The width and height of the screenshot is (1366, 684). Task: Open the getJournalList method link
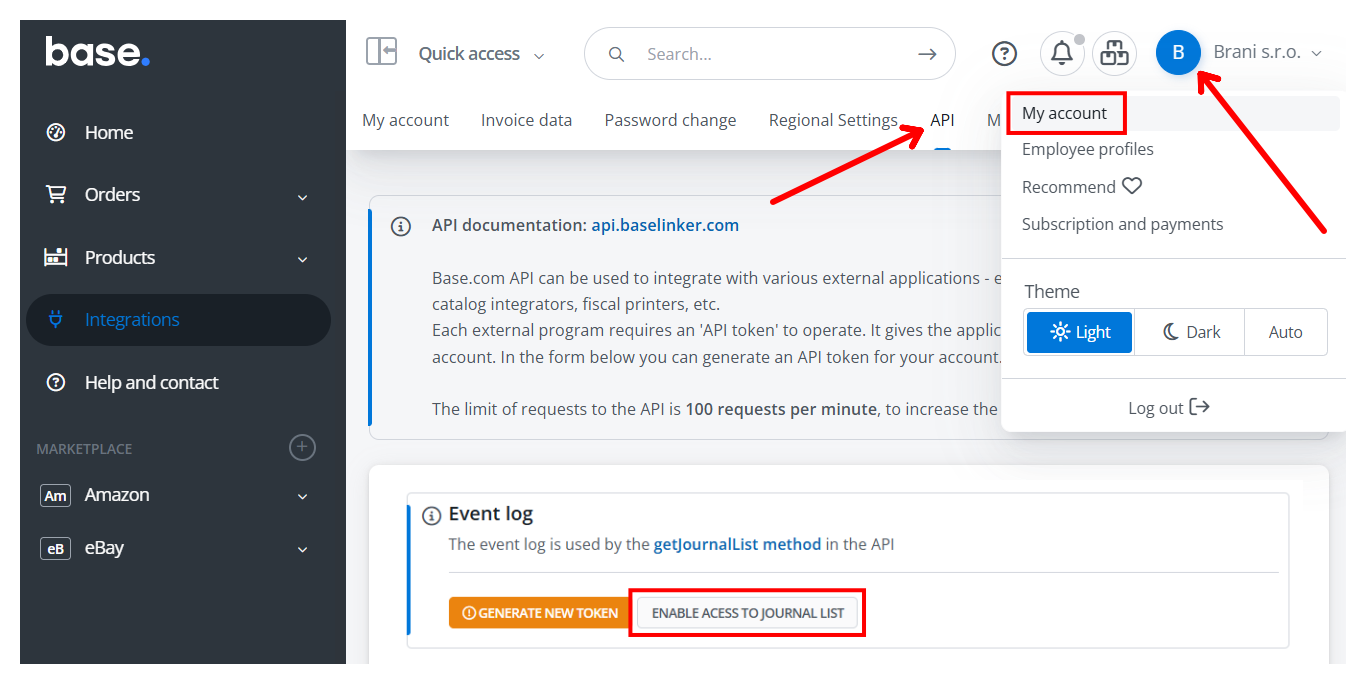pyautogui.click(x=737, y=545)
